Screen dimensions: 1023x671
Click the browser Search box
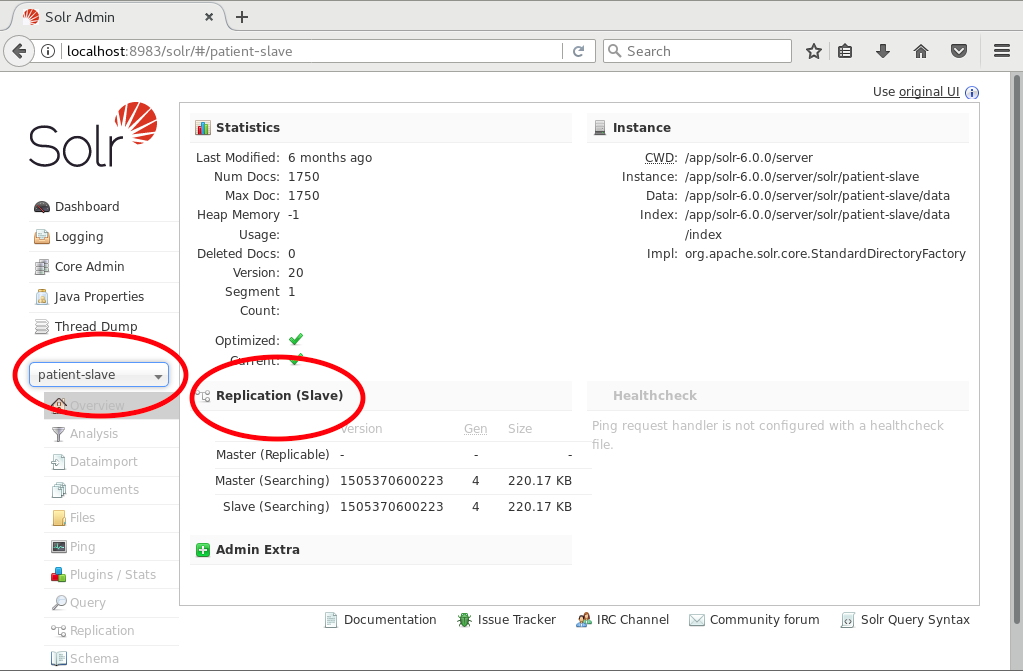click(697, 51)
